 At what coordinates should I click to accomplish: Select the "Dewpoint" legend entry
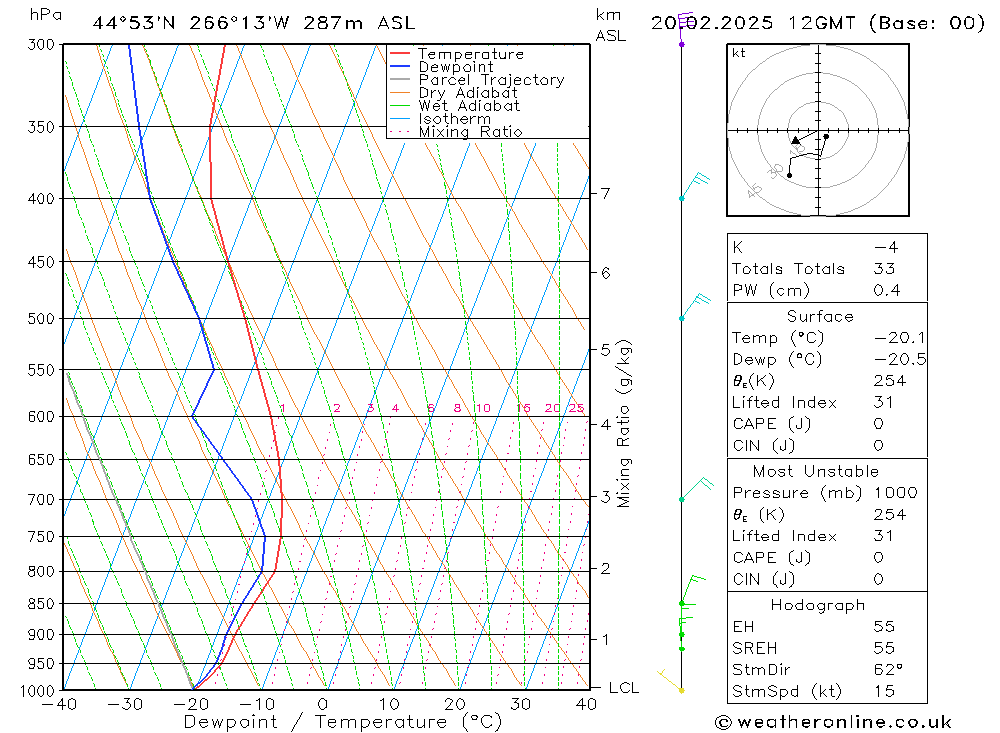click(455, 67)
